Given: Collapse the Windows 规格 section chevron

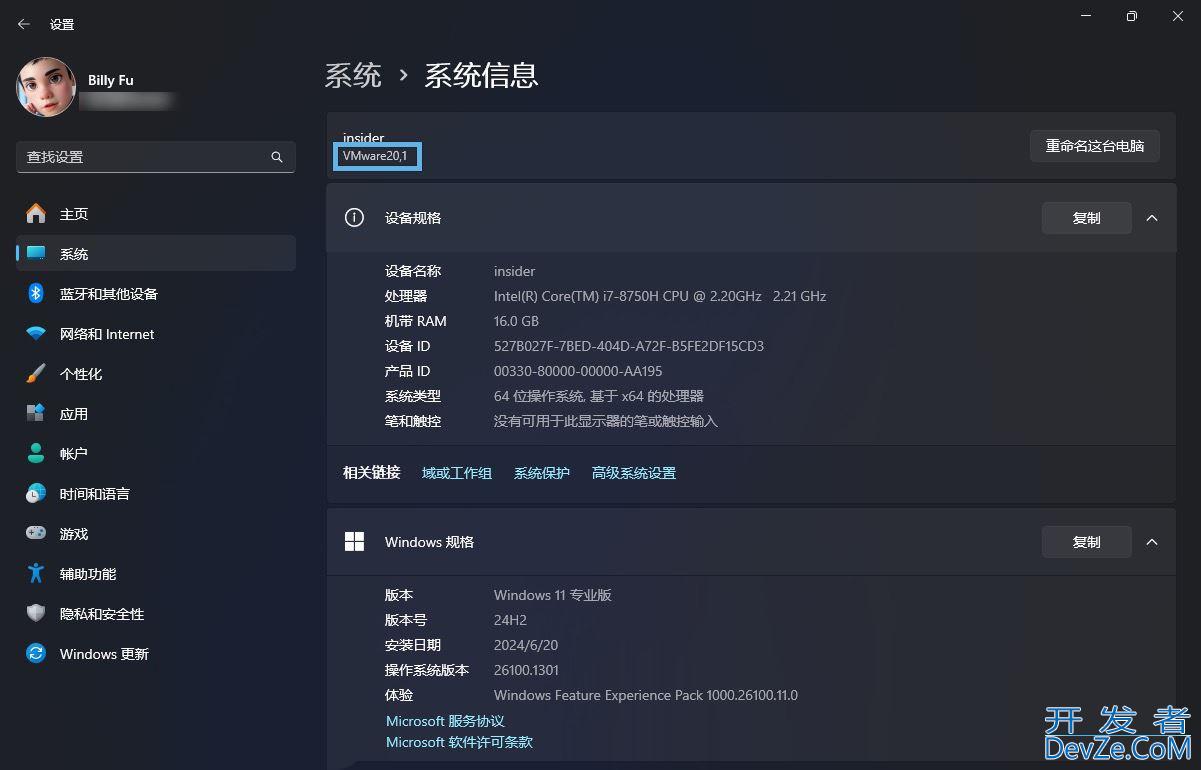Looking at the screenshot, I should 1152,542.
